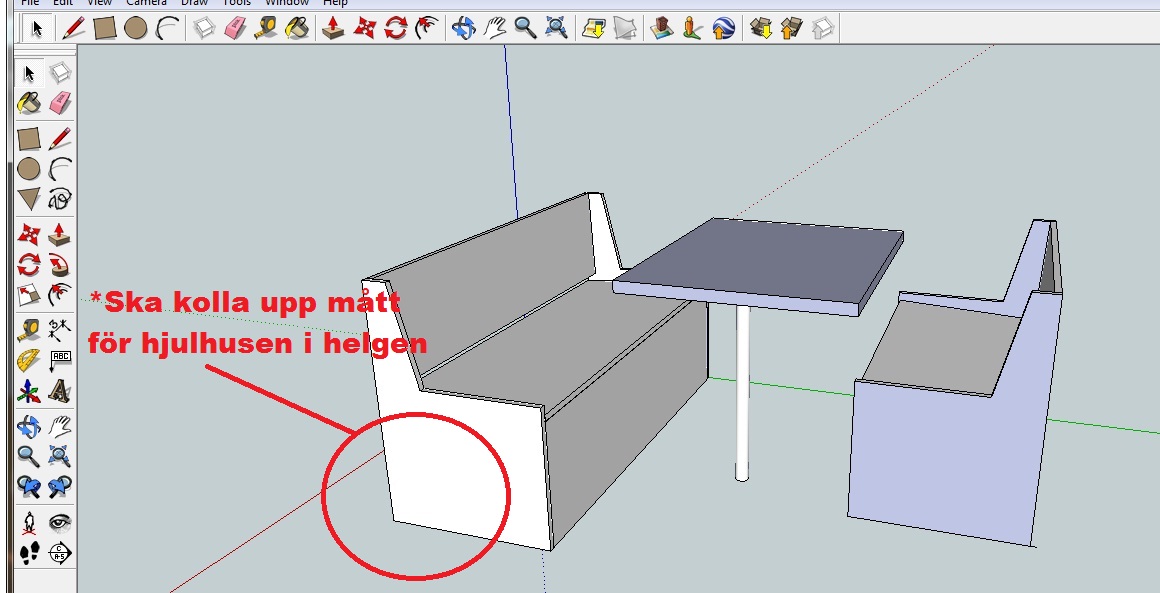
Task: Click the Text label tool (ABC)
Action: [x=61, y=360]
